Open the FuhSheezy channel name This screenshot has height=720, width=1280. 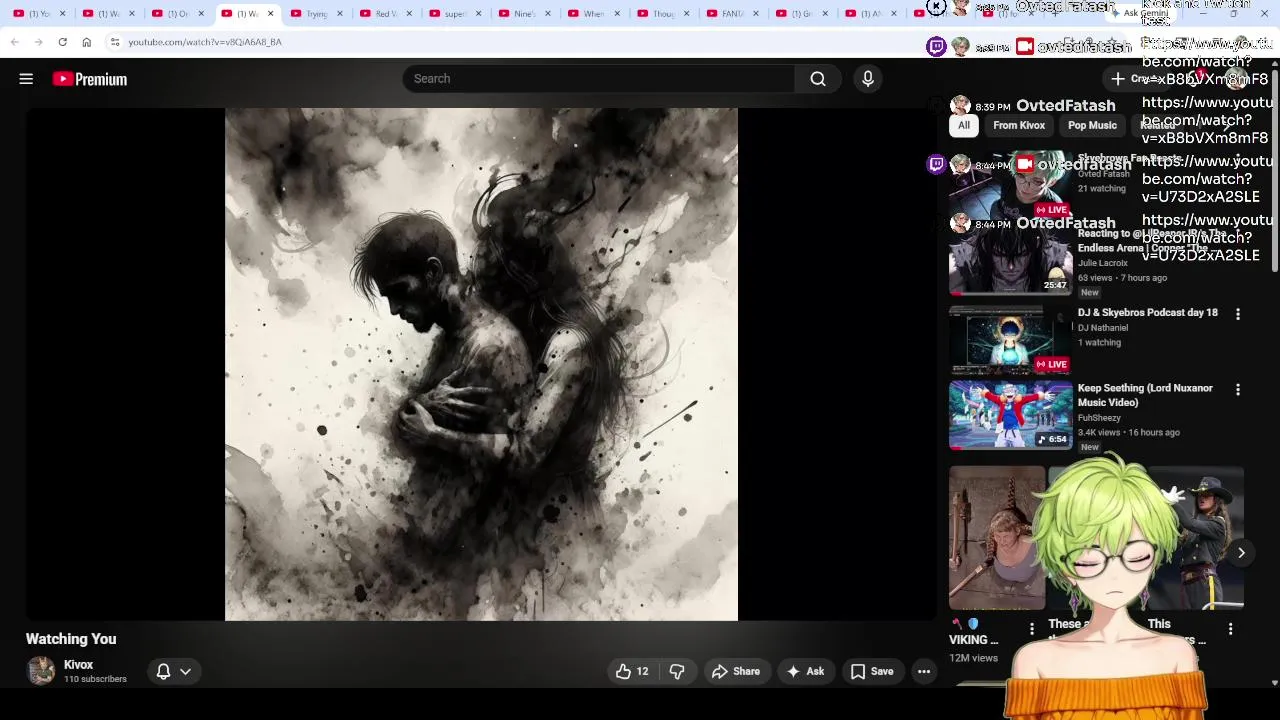(x=1099, y=418)
